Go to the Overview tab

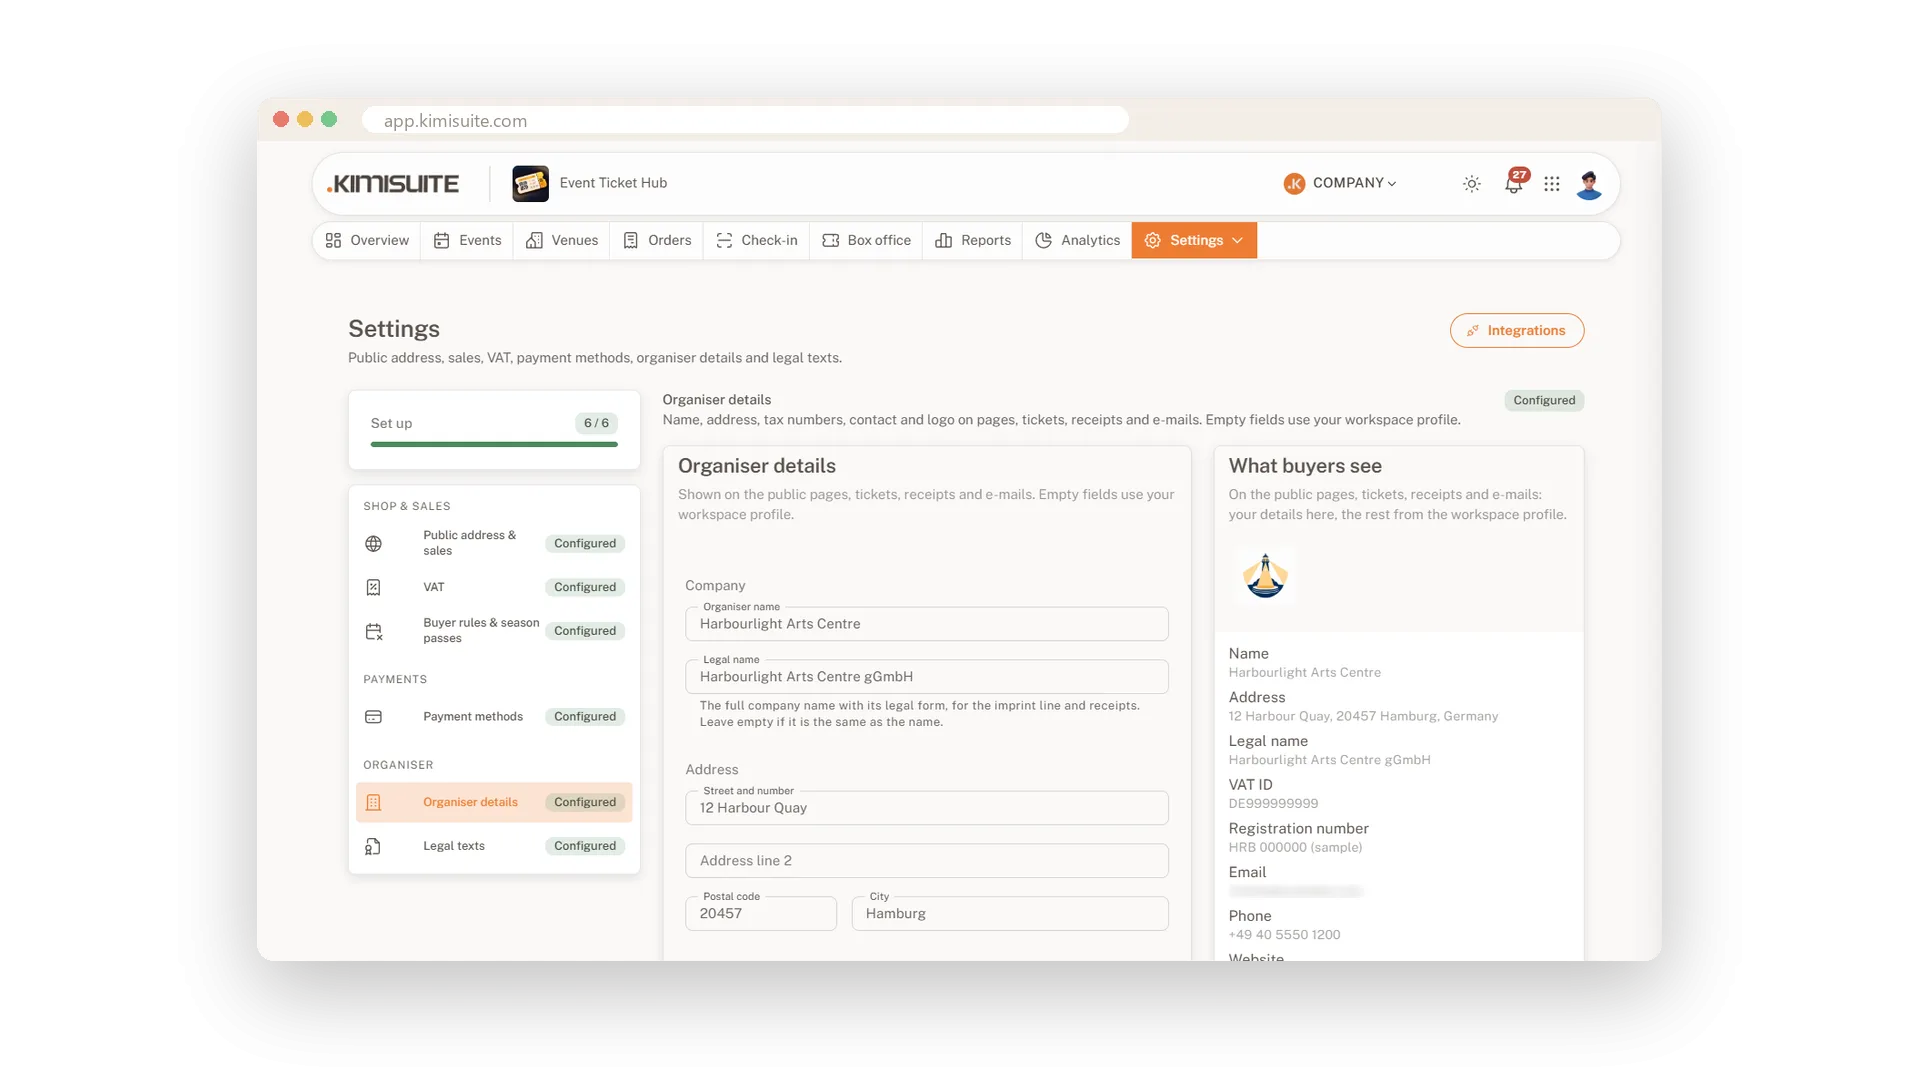367,241
